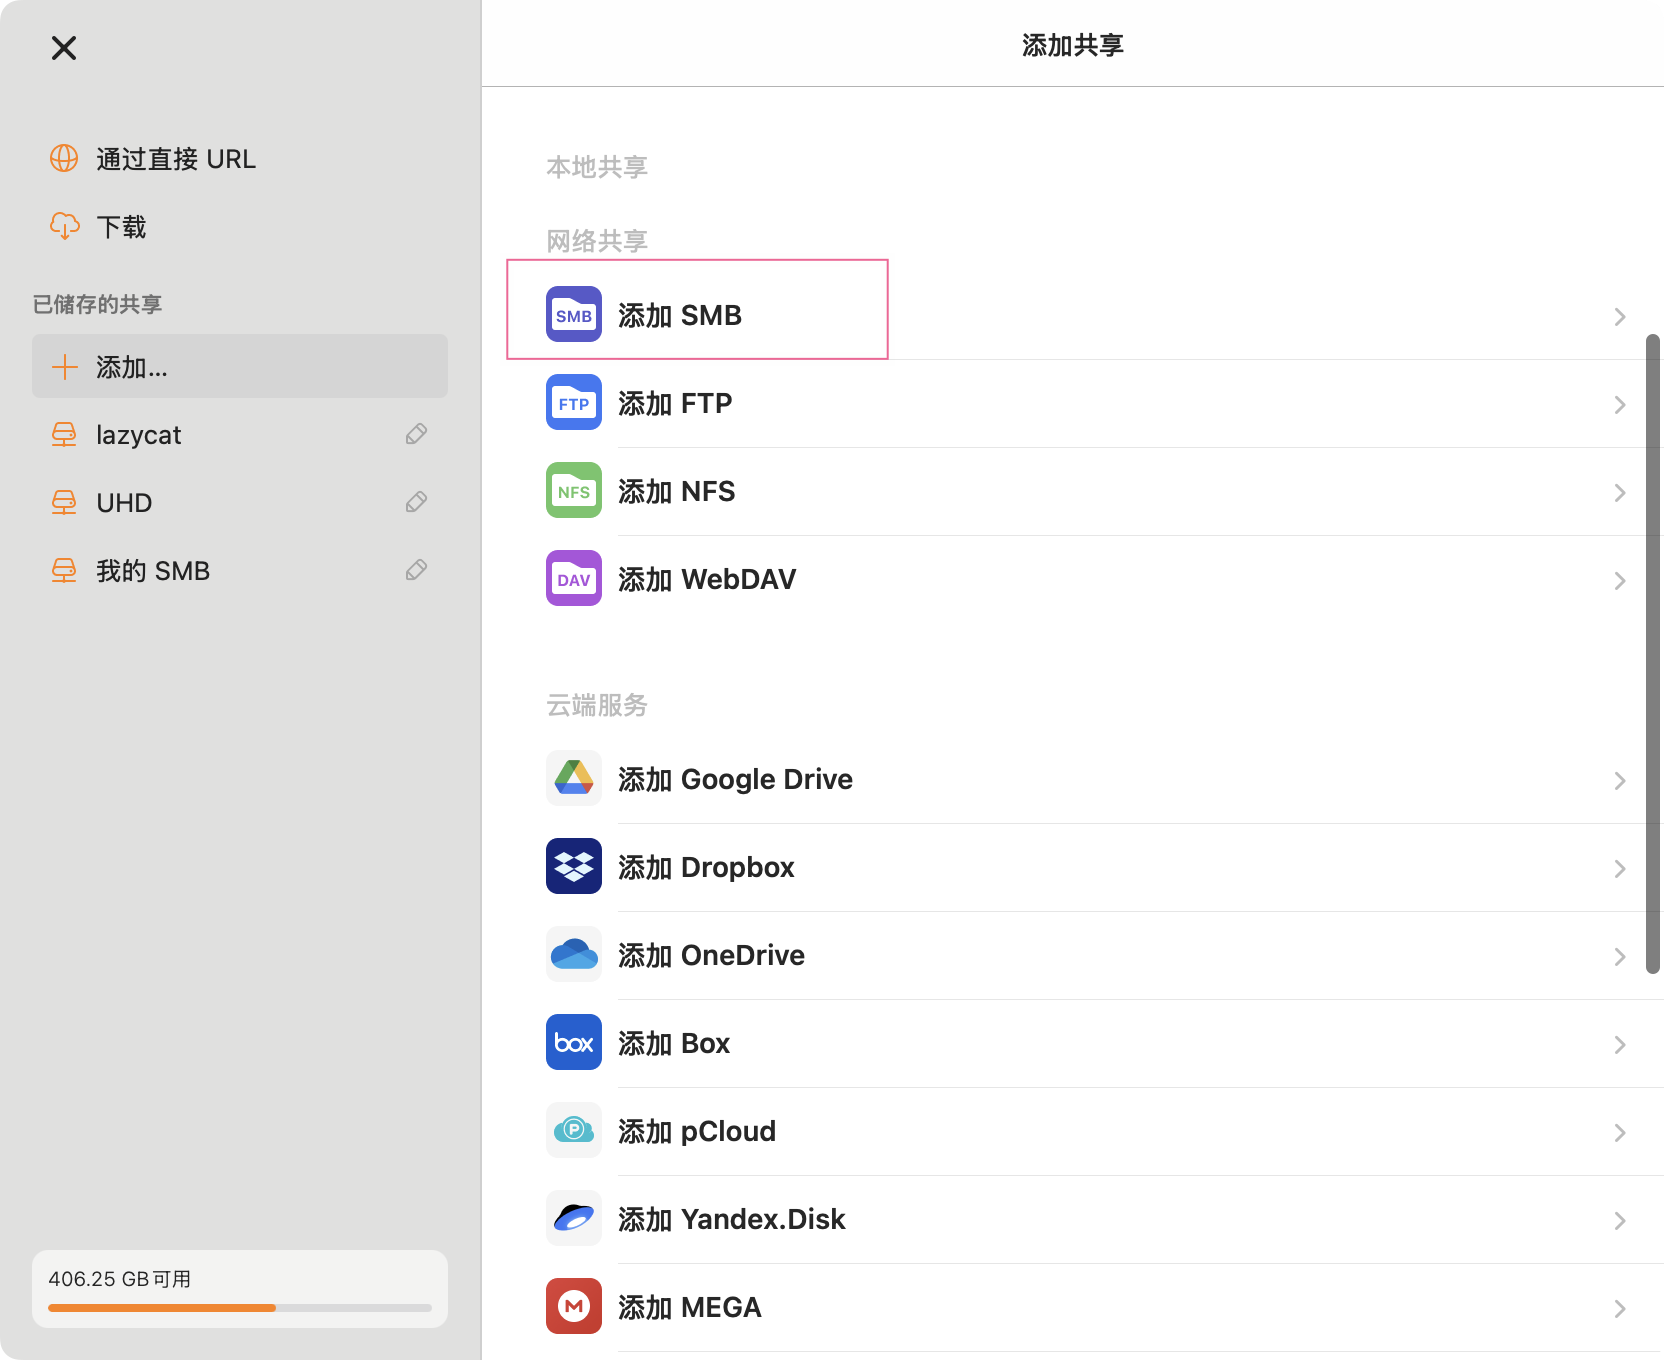Click the green NFS folder icon

573,490
